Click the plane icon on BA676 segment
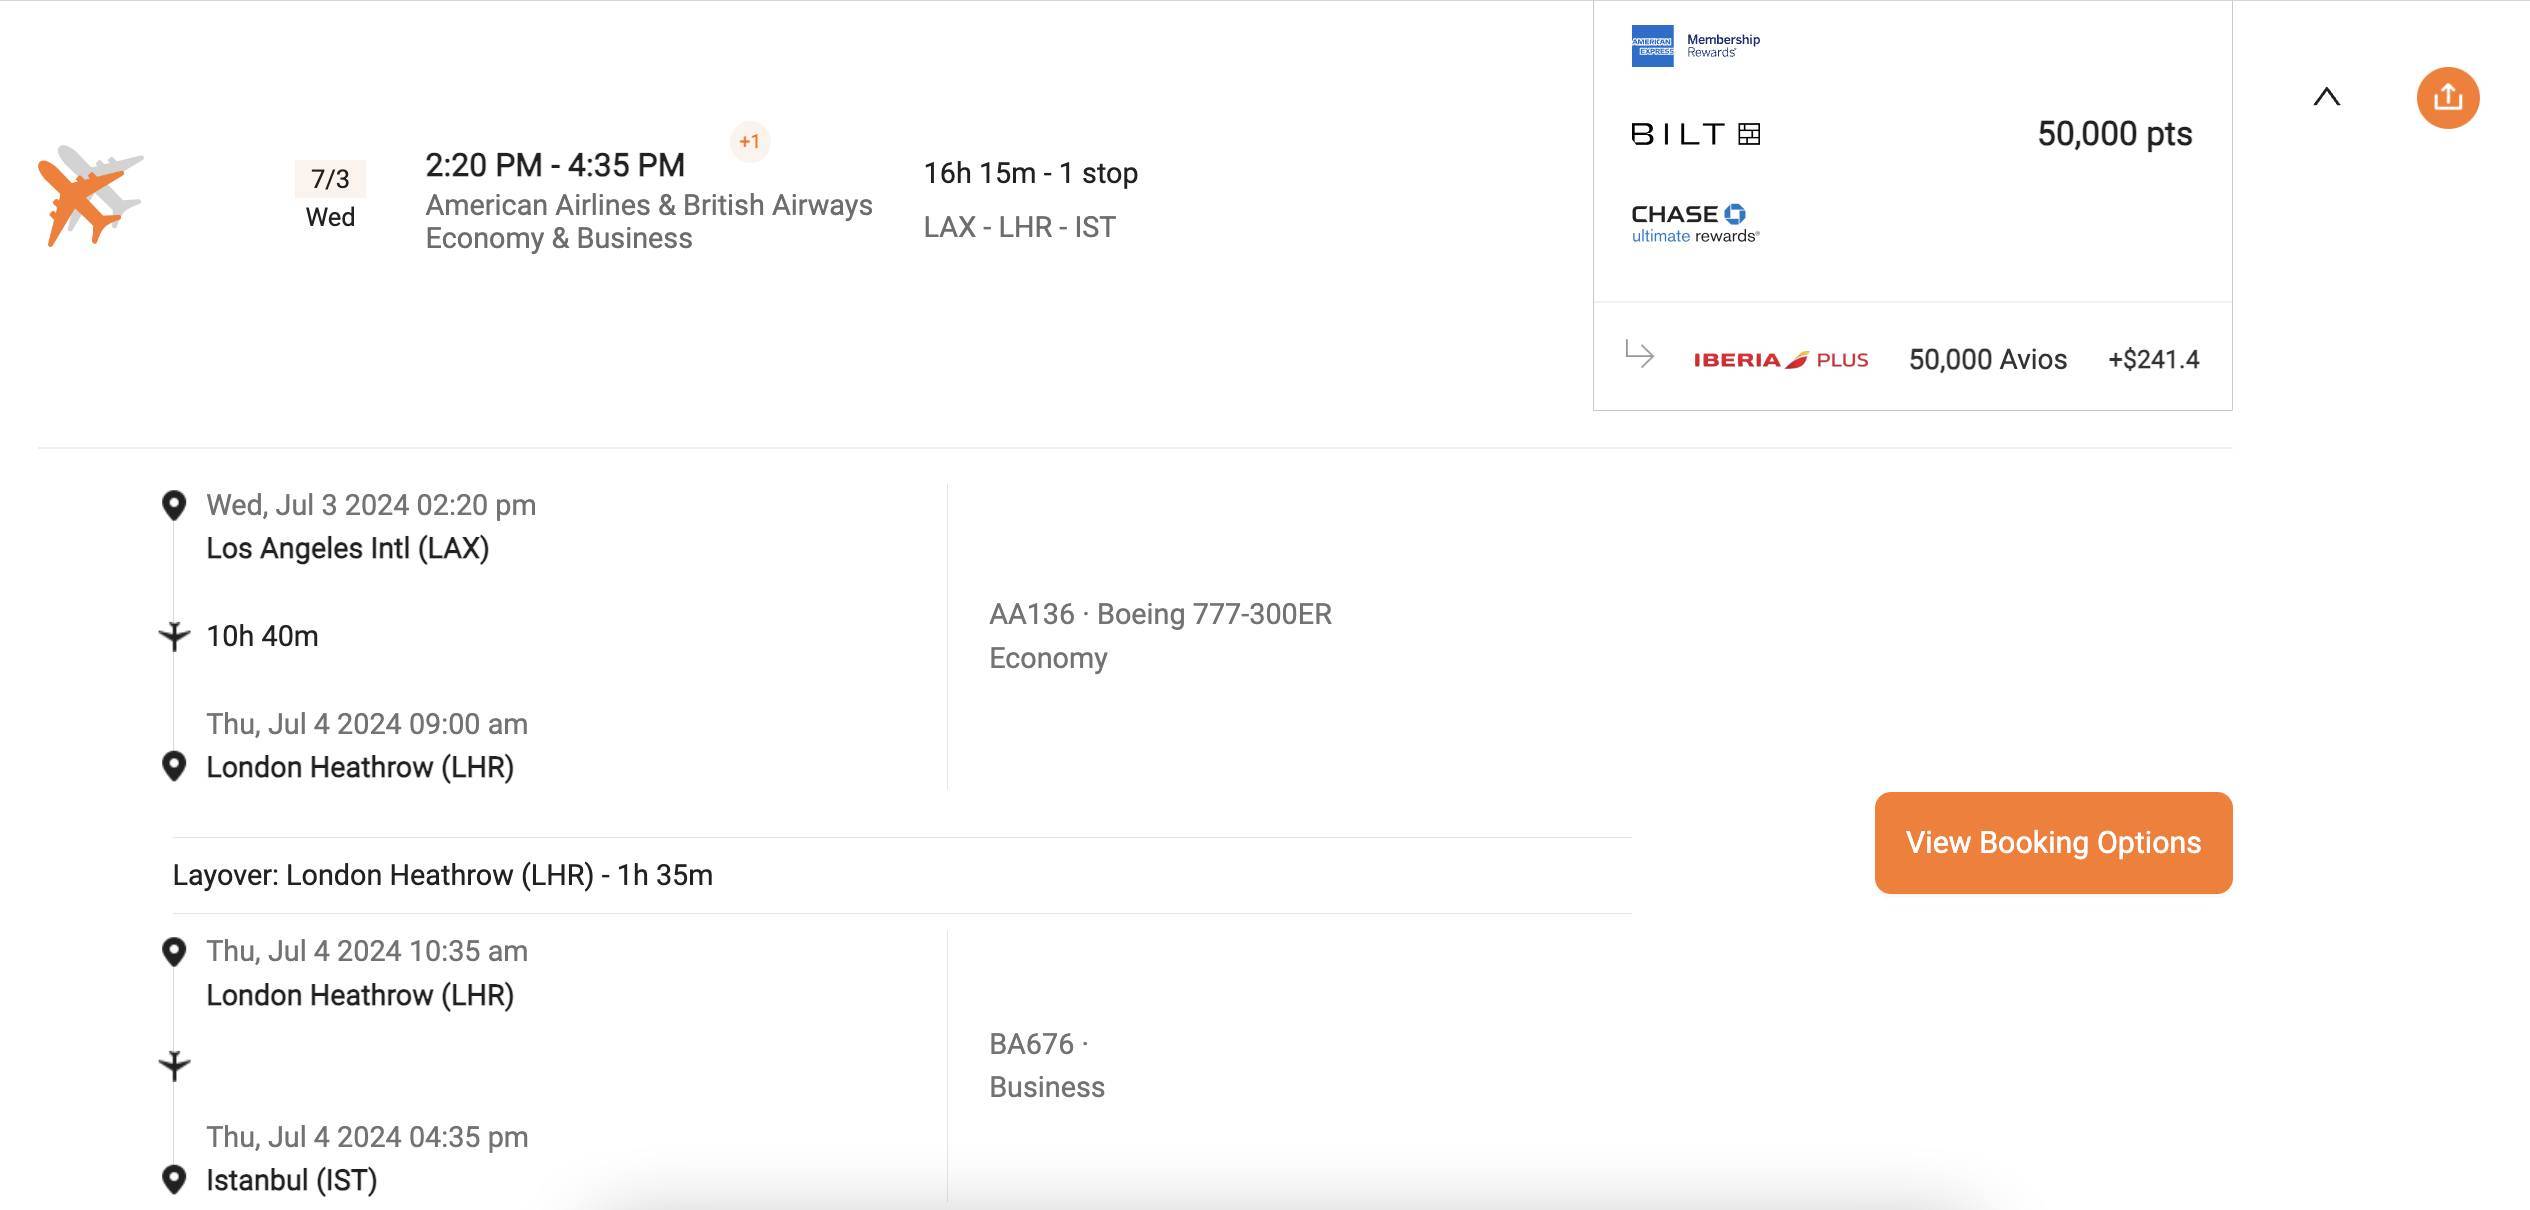 coord(174,1066)
